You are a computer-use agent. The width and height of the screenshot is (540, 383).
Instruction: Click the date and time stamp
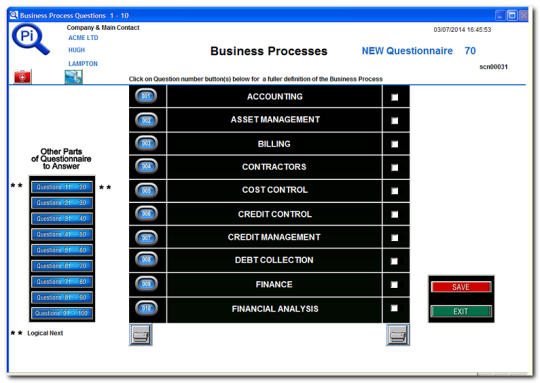[x=462, y=30]
